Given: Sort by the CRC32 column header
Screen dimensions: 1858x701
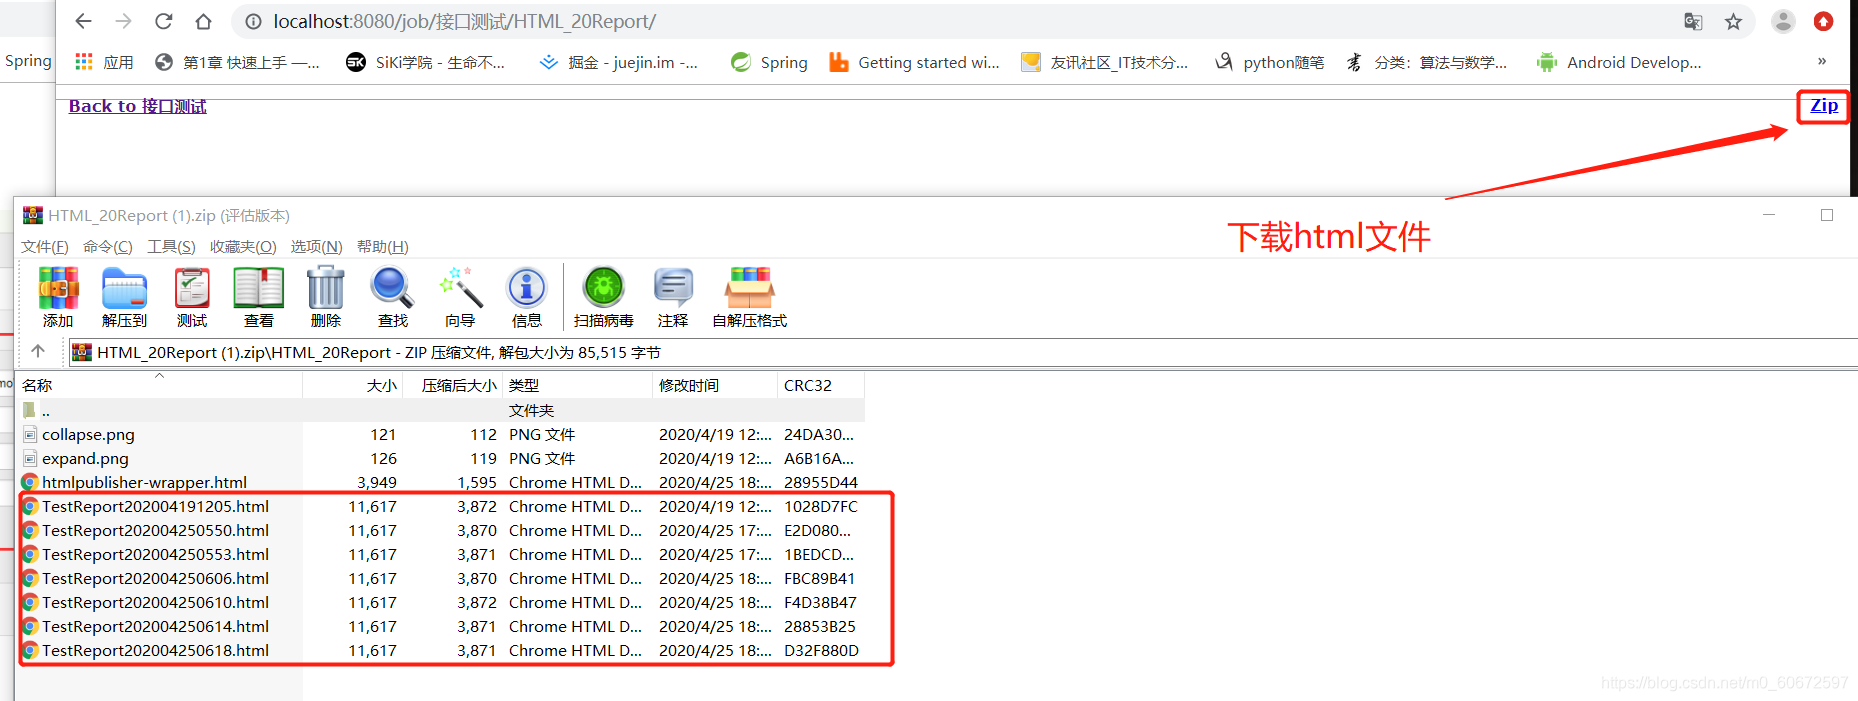Looking at the screenshot, I should point(821,385).
